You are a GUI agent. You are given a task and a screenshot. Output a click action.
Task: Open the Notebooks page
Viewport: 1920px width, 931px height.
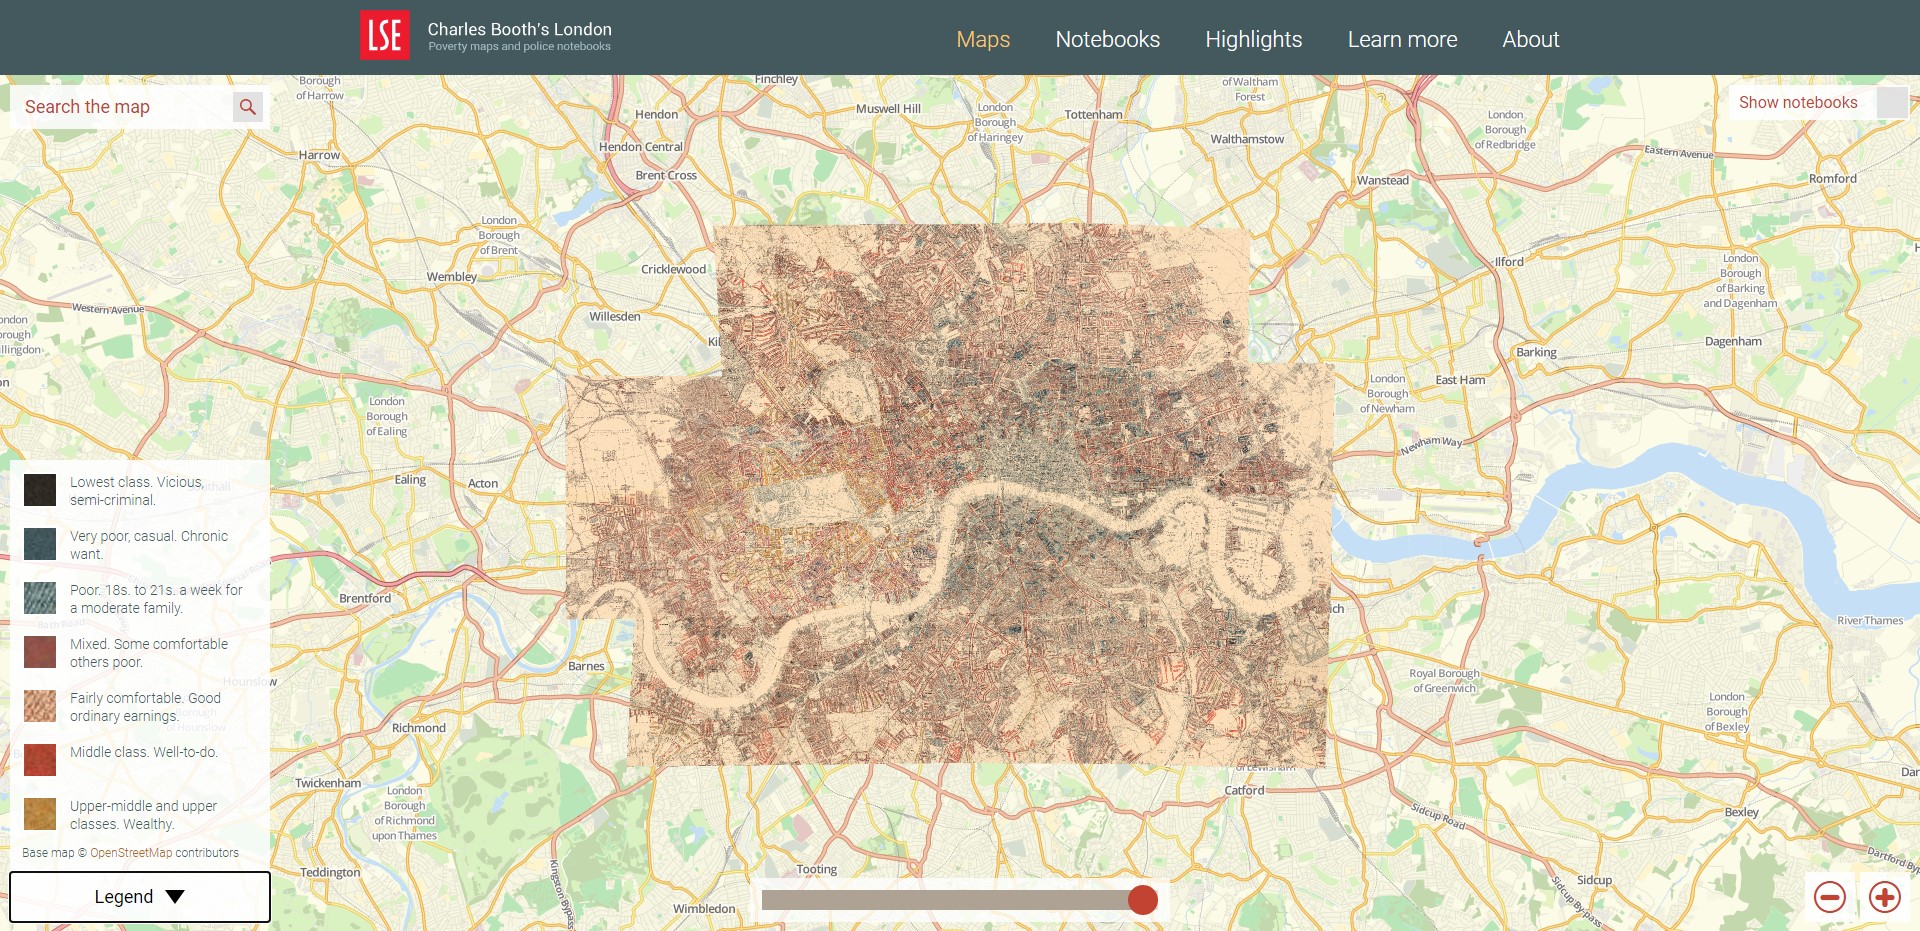pos(1107,39)
